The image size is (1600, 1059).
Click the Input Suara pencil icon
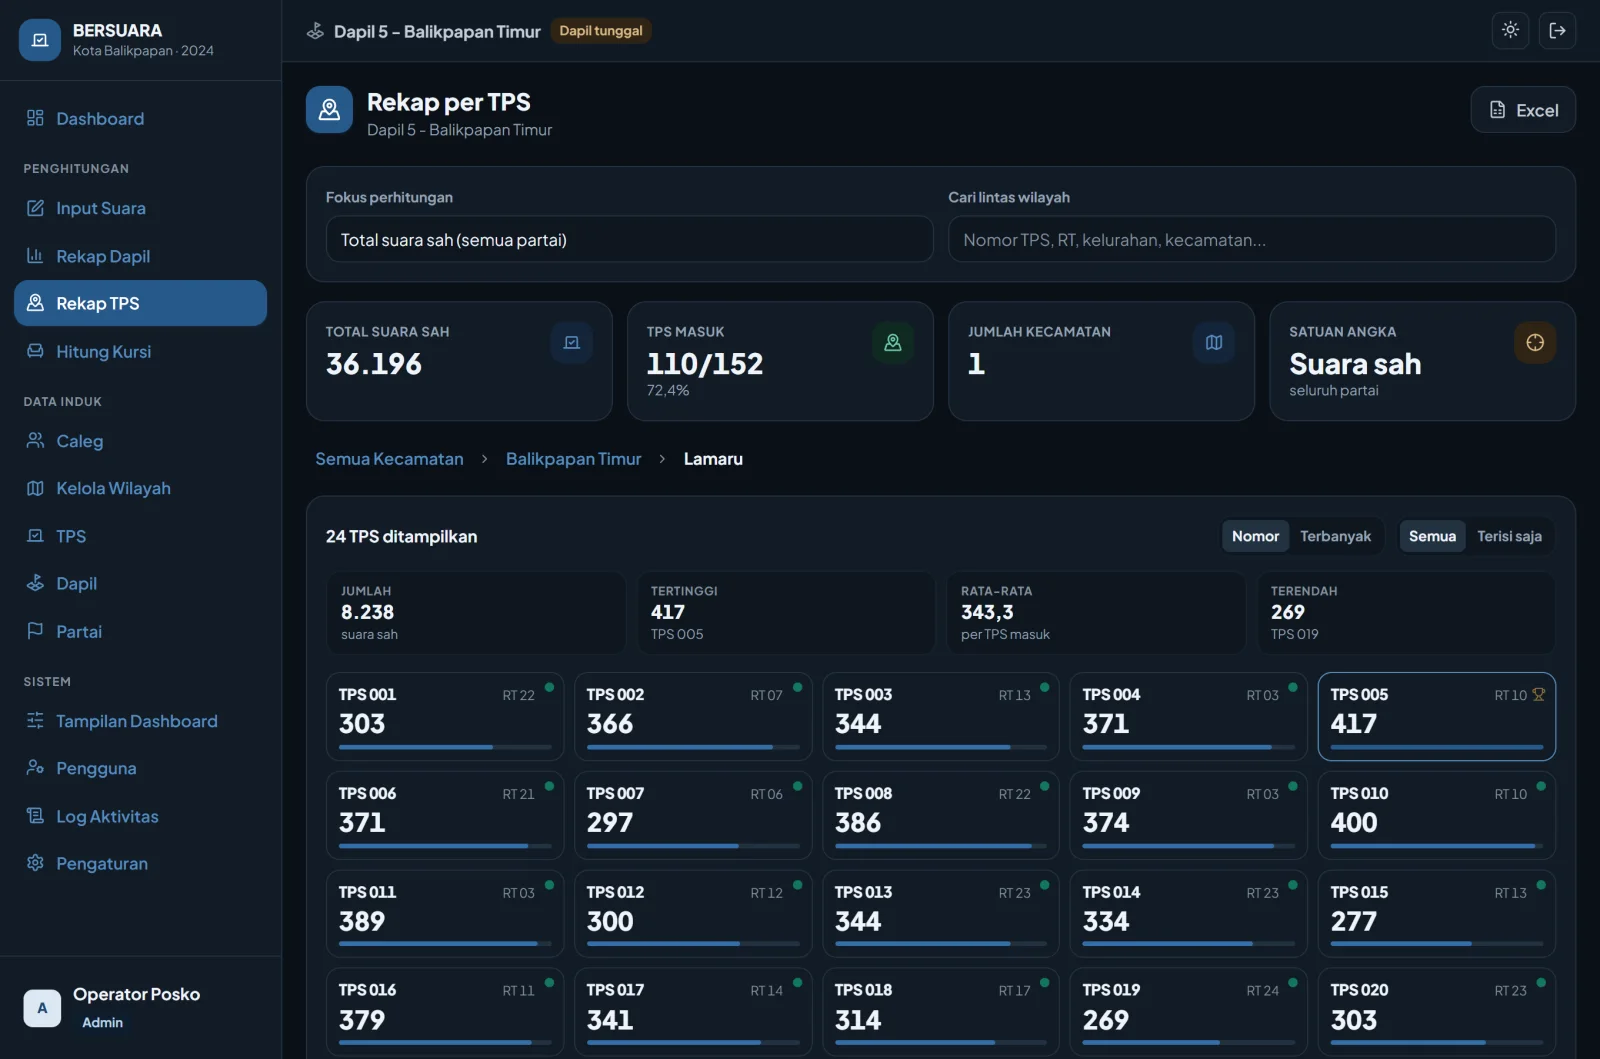coord(35,208)
